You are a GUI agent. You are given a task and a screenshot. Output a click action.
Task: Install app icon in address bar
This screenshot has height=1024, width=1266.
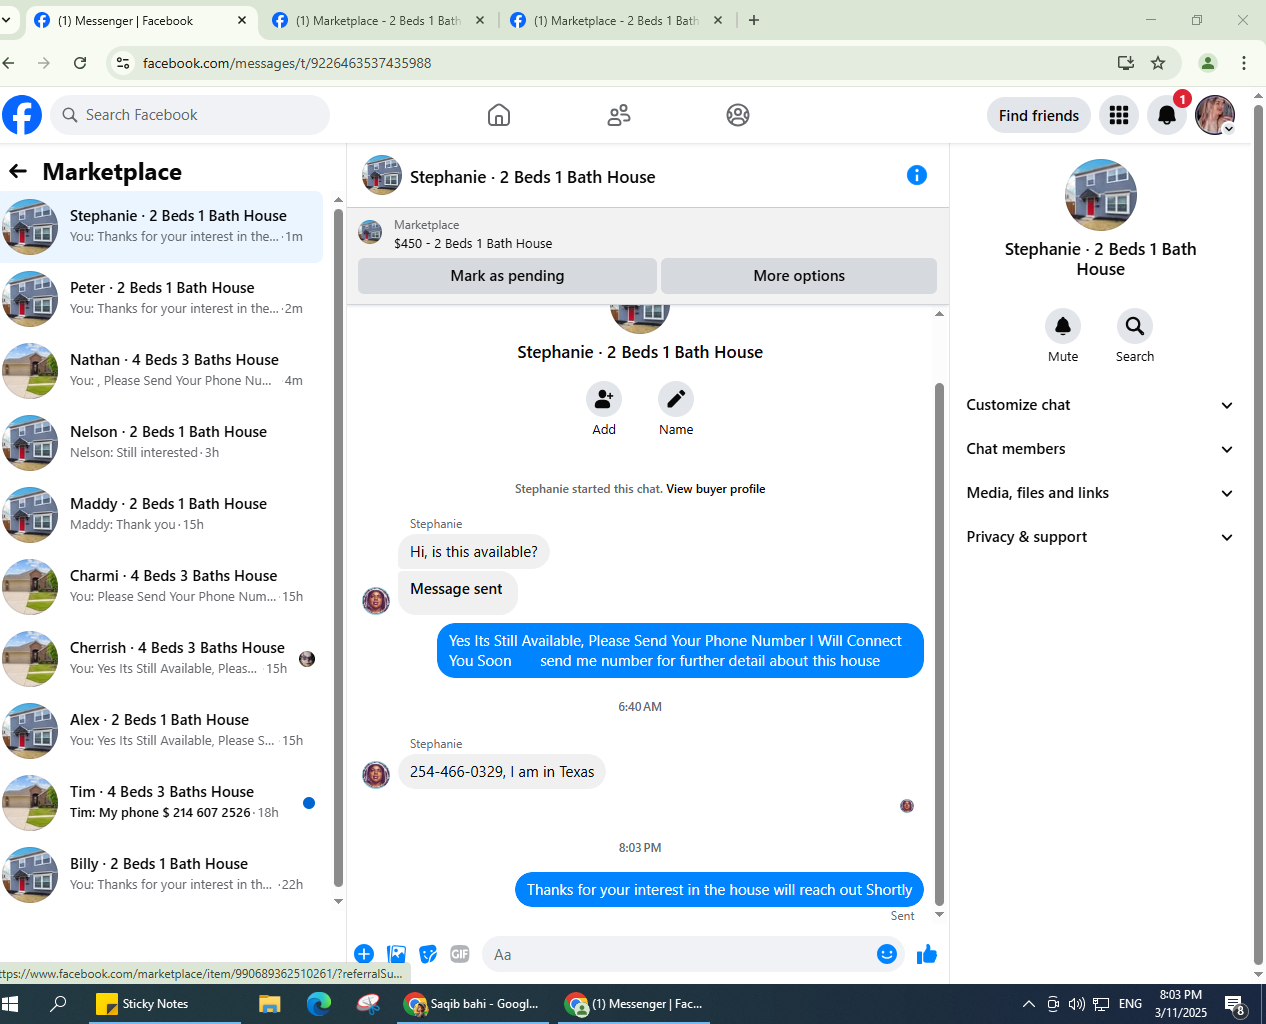coord(1126,63)
